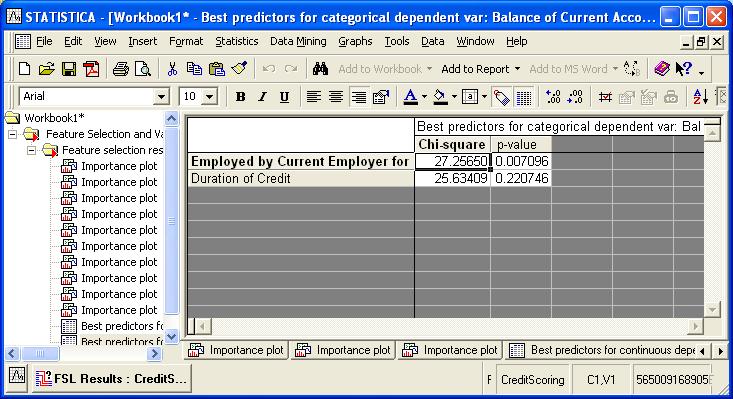Open file using the folder icon
Screen dimensions: 733x399
click(46, 69)
